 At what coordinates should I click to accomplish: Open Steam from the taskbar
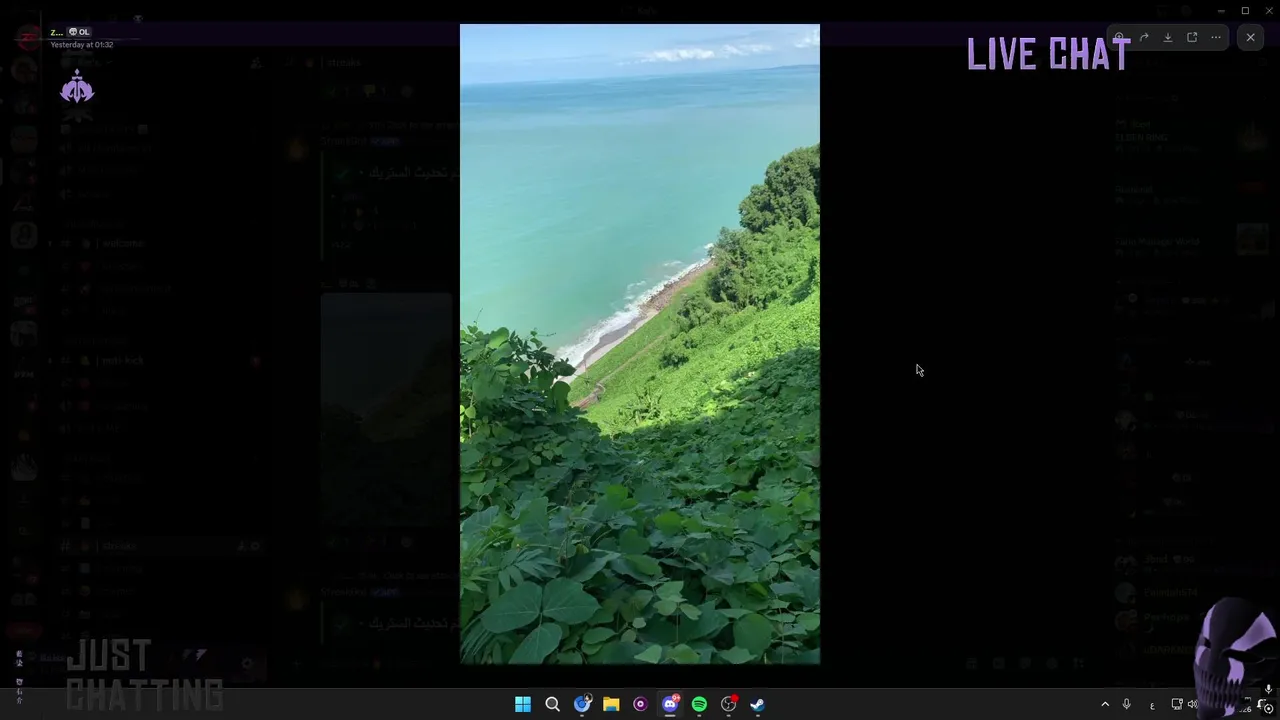tap(758, 704)
